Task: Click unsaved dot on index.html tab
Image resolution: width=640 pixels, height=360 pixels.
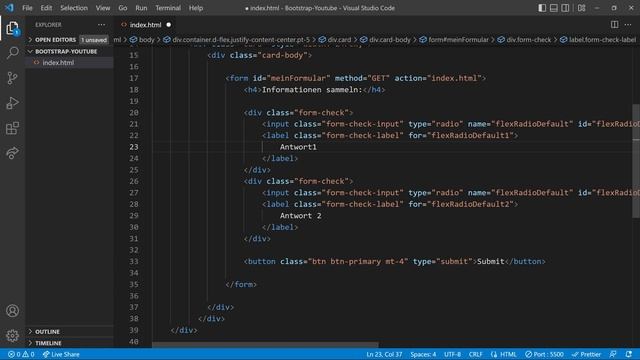Action: point(169,25)
